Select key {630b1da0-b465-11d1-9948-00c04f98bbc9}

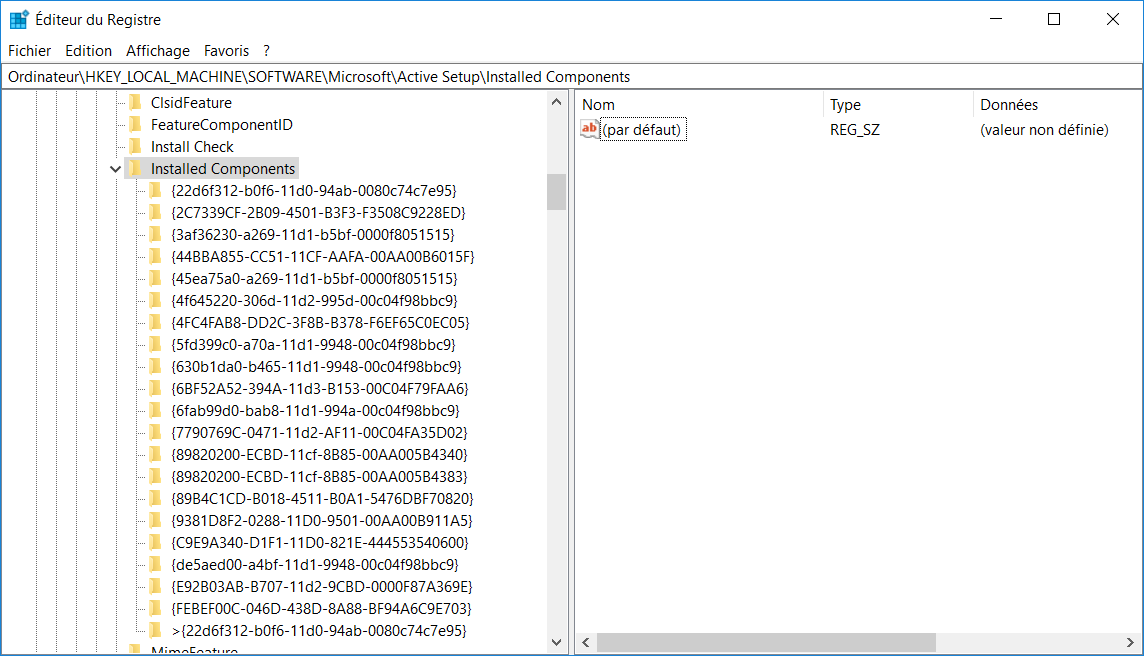point(317,366)
